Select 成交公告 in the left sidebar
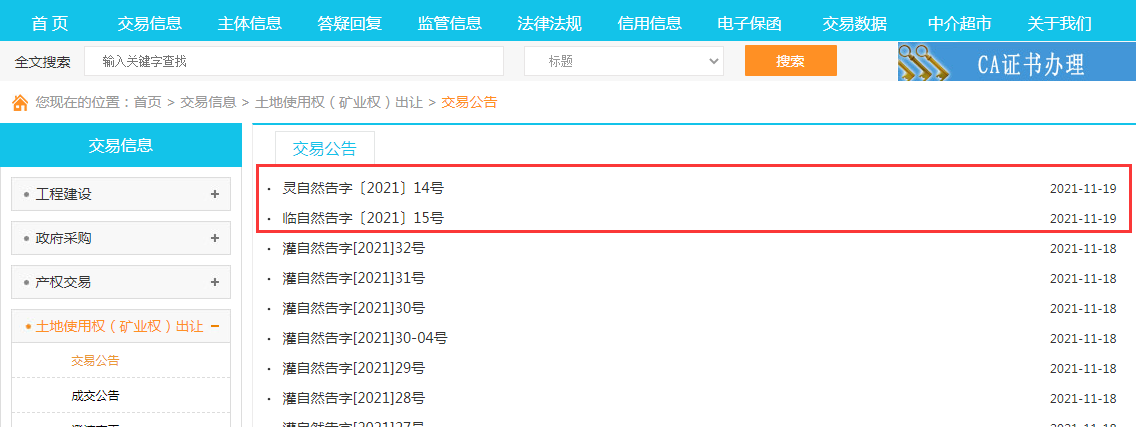1136x427 pixels. tap(95, 395)
